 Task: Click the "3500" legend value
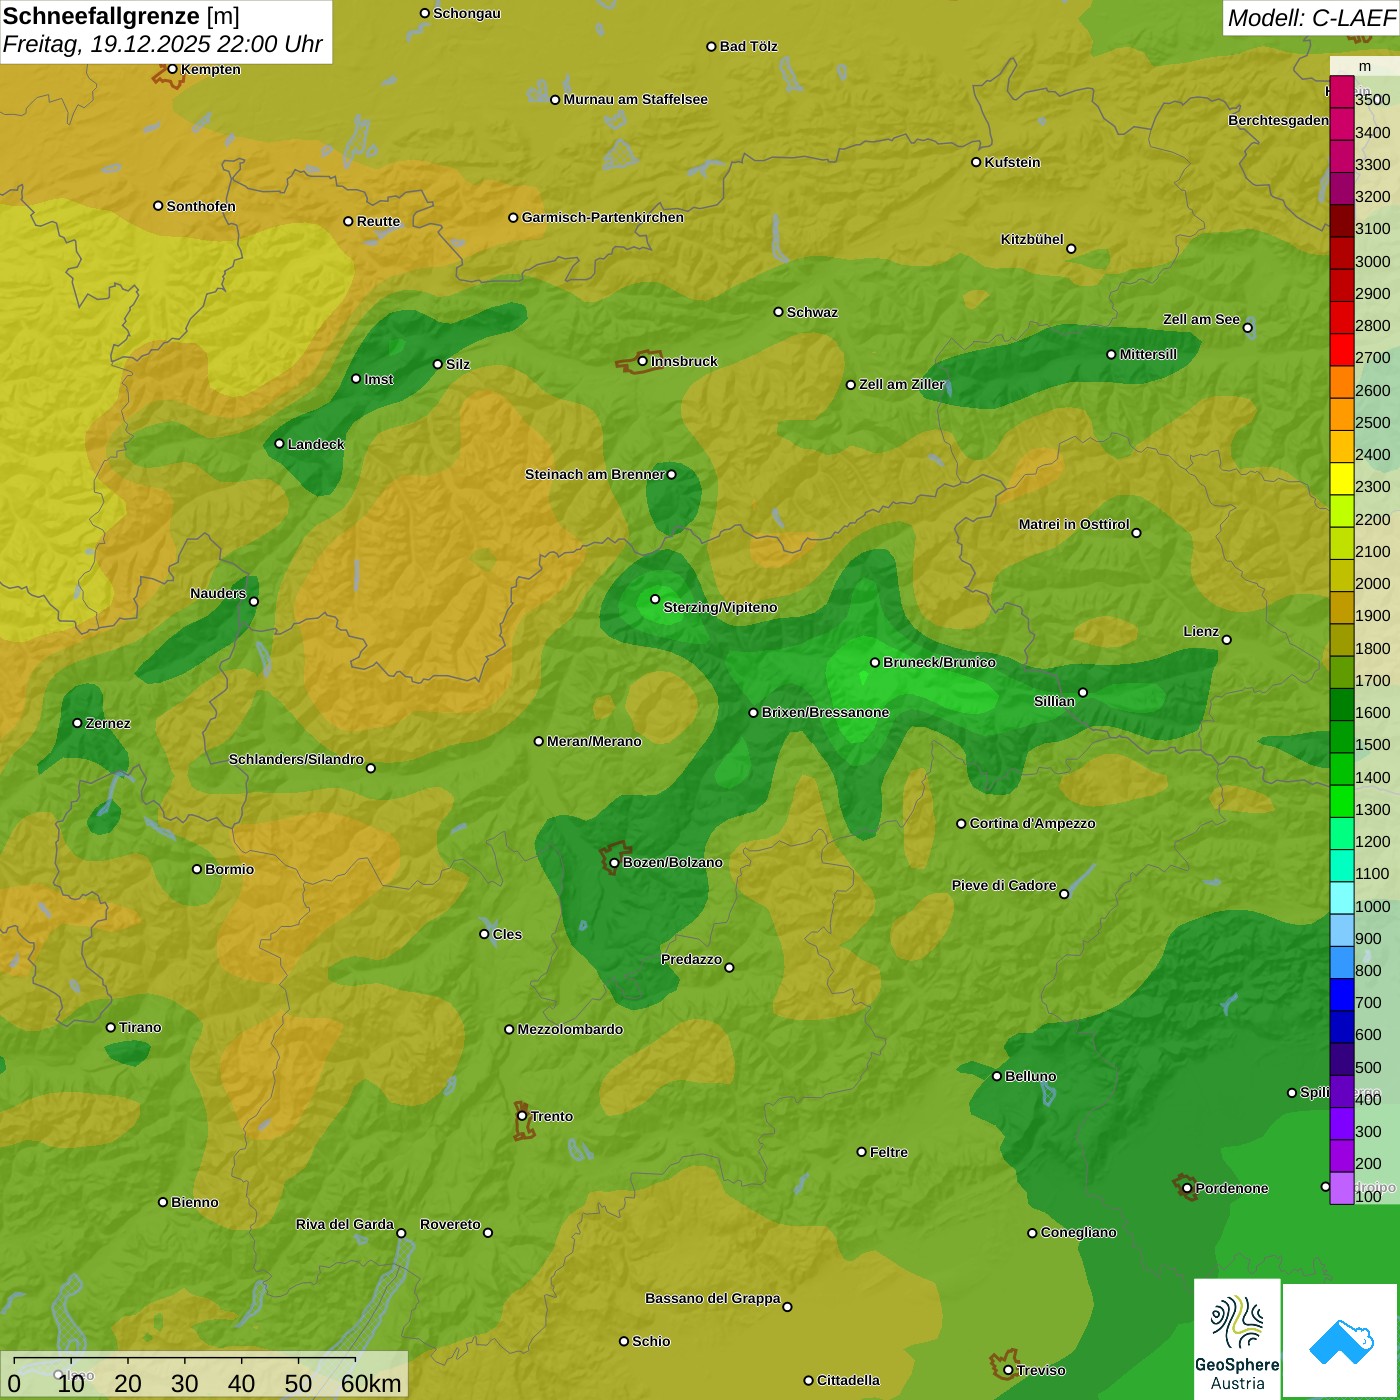[x=1372, y=100]
